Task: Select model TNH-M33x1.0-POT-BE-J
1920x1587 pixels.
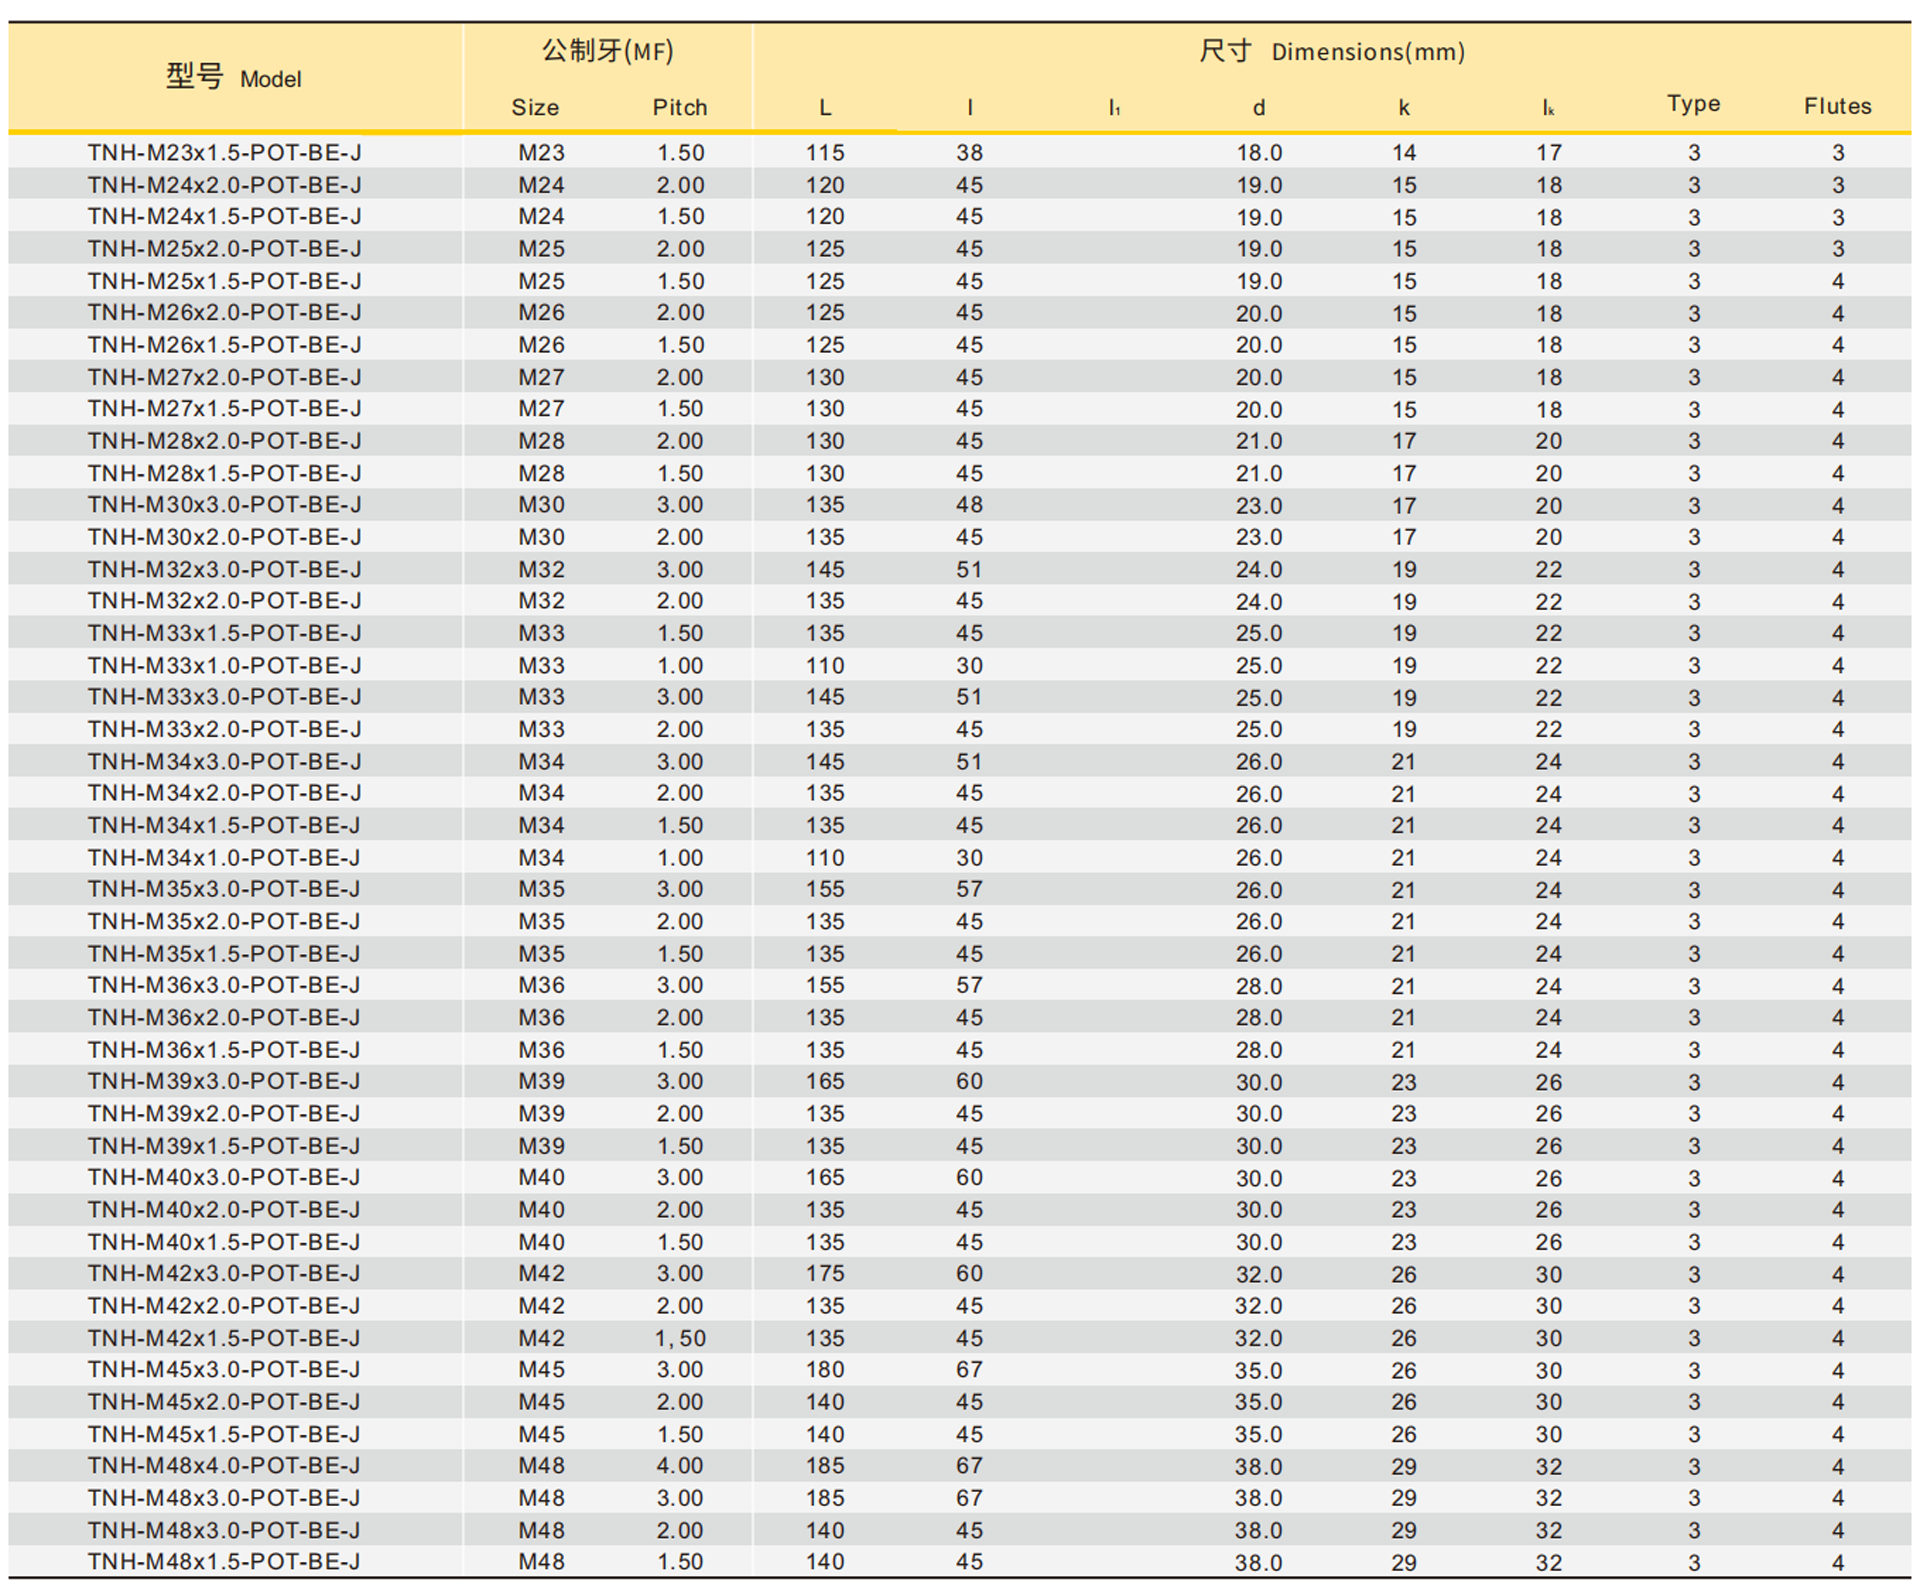Action: click(224, 665)
